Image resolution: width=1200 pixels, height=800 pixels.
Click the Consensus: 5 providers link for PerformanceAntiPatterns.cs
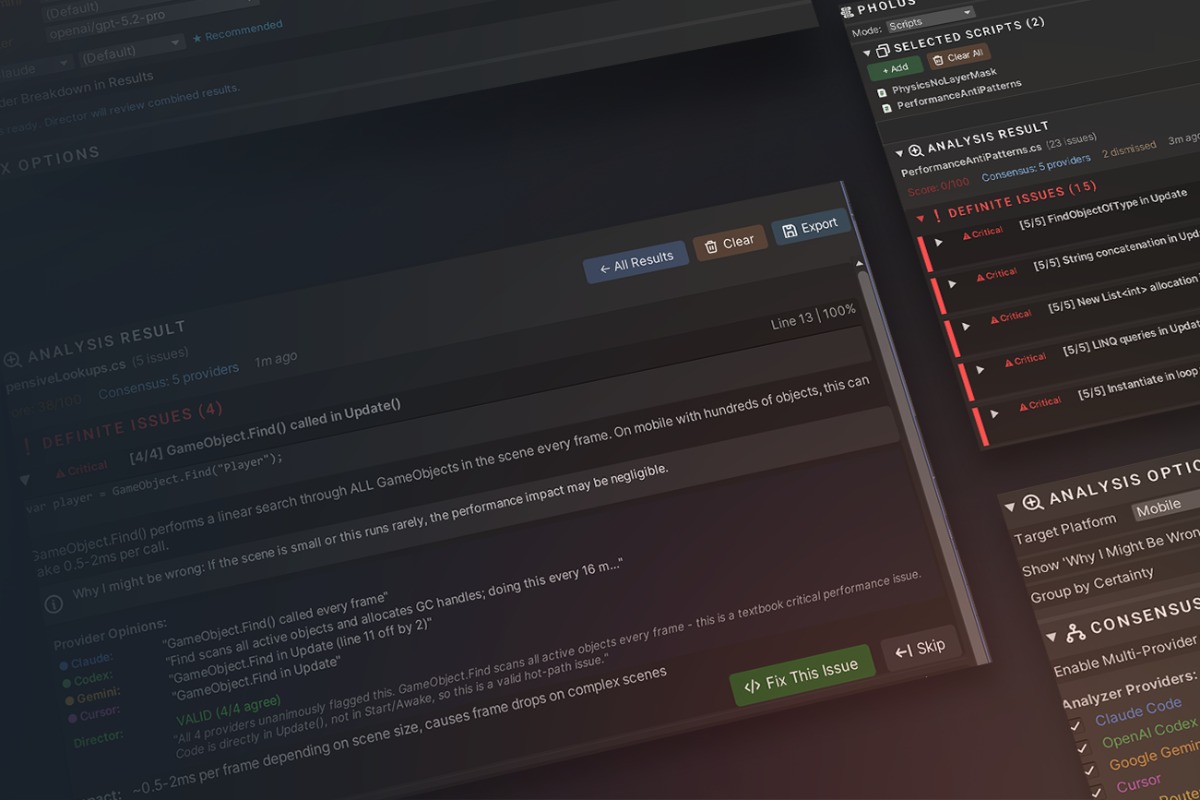coord(1035,169)
